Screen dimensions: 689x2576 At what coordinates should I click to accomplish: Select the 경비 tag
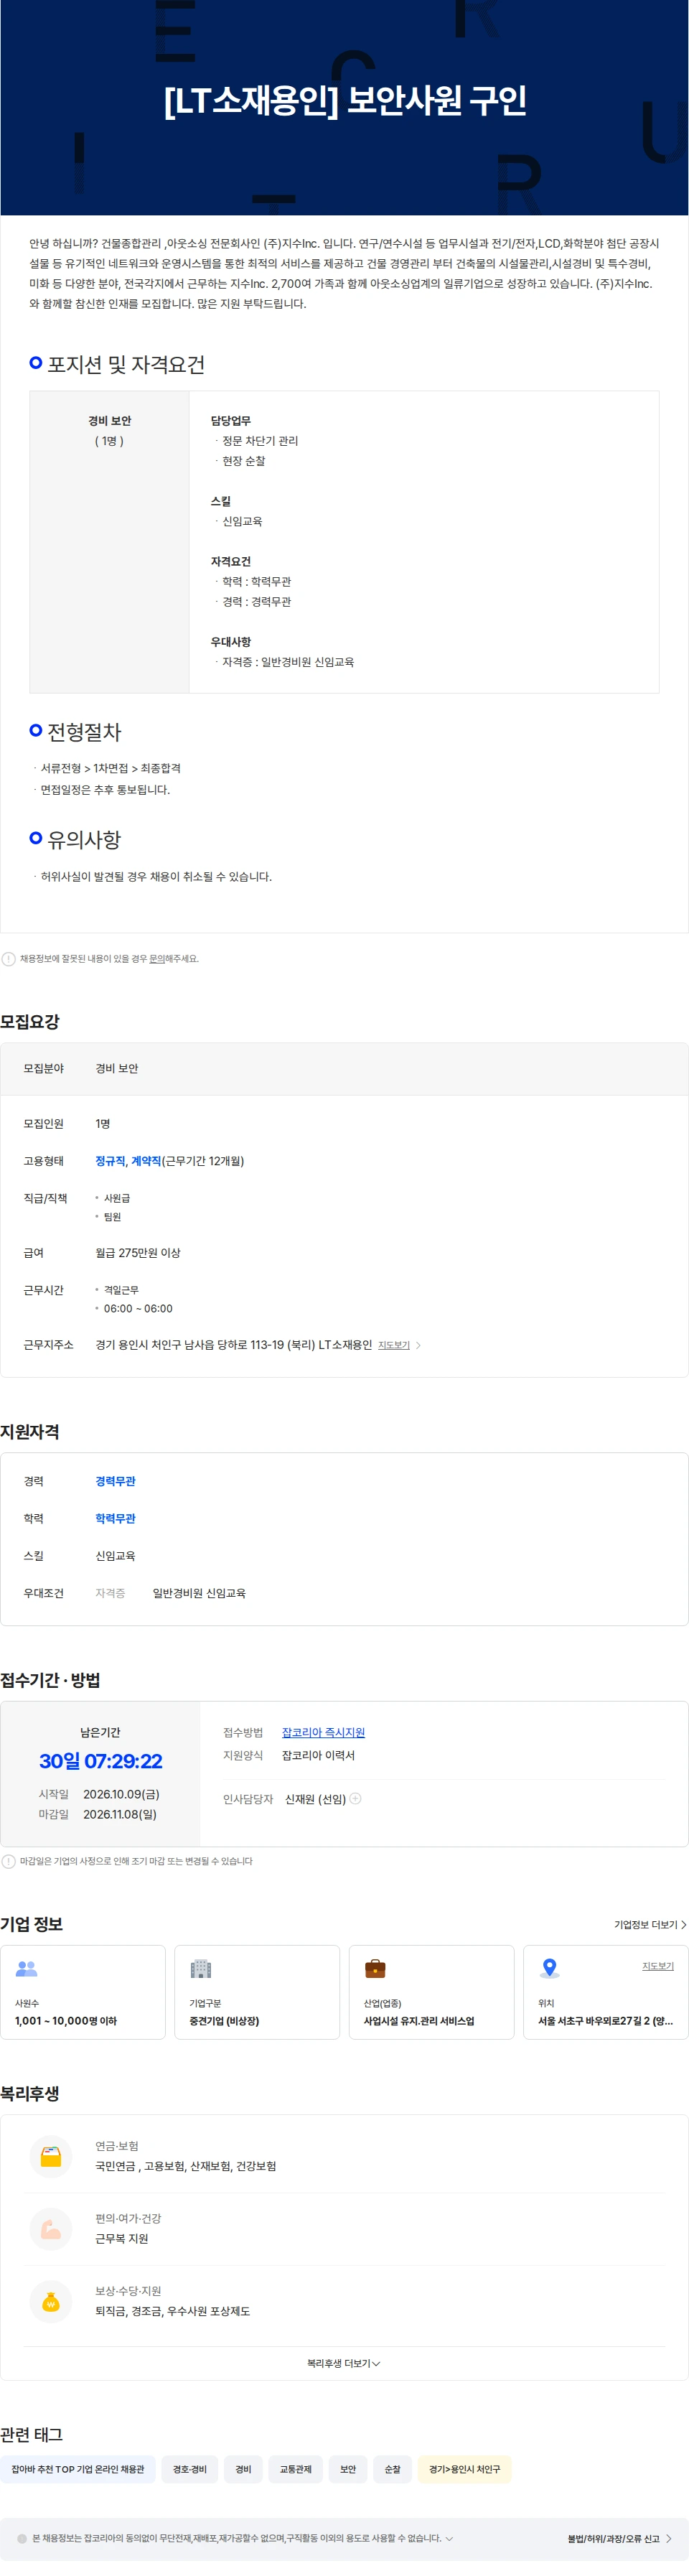(243, 2469)
